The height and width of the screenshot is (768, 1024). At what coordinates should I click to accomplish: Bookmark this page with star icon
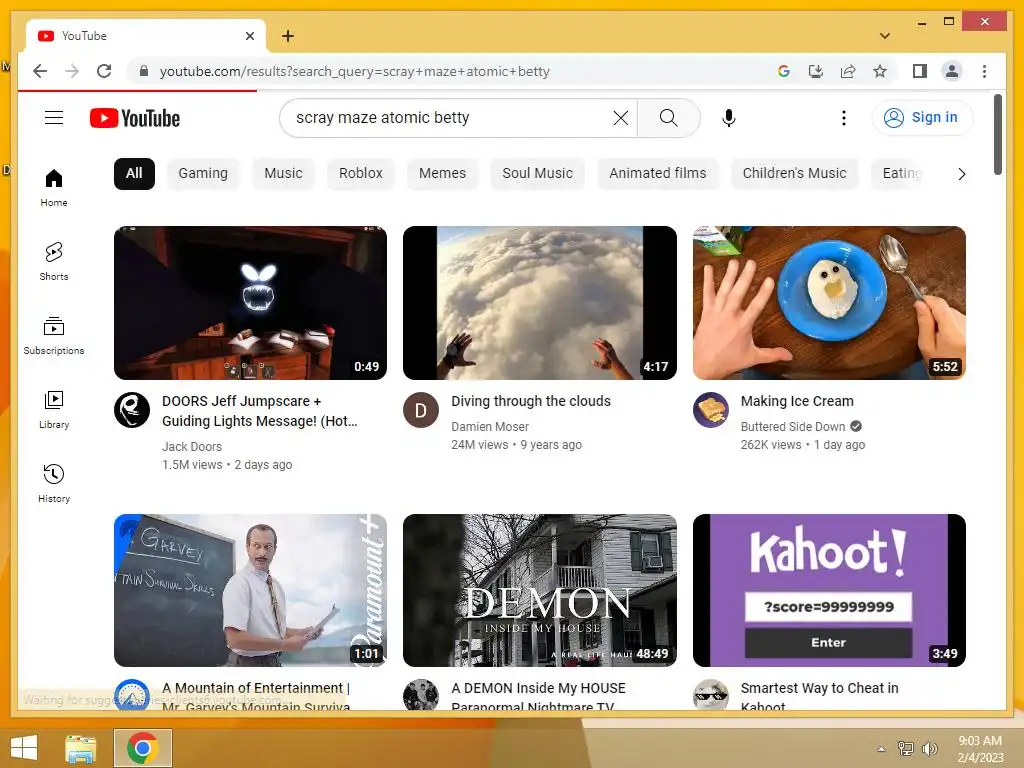pyautogui.click(x=880, y=71)
